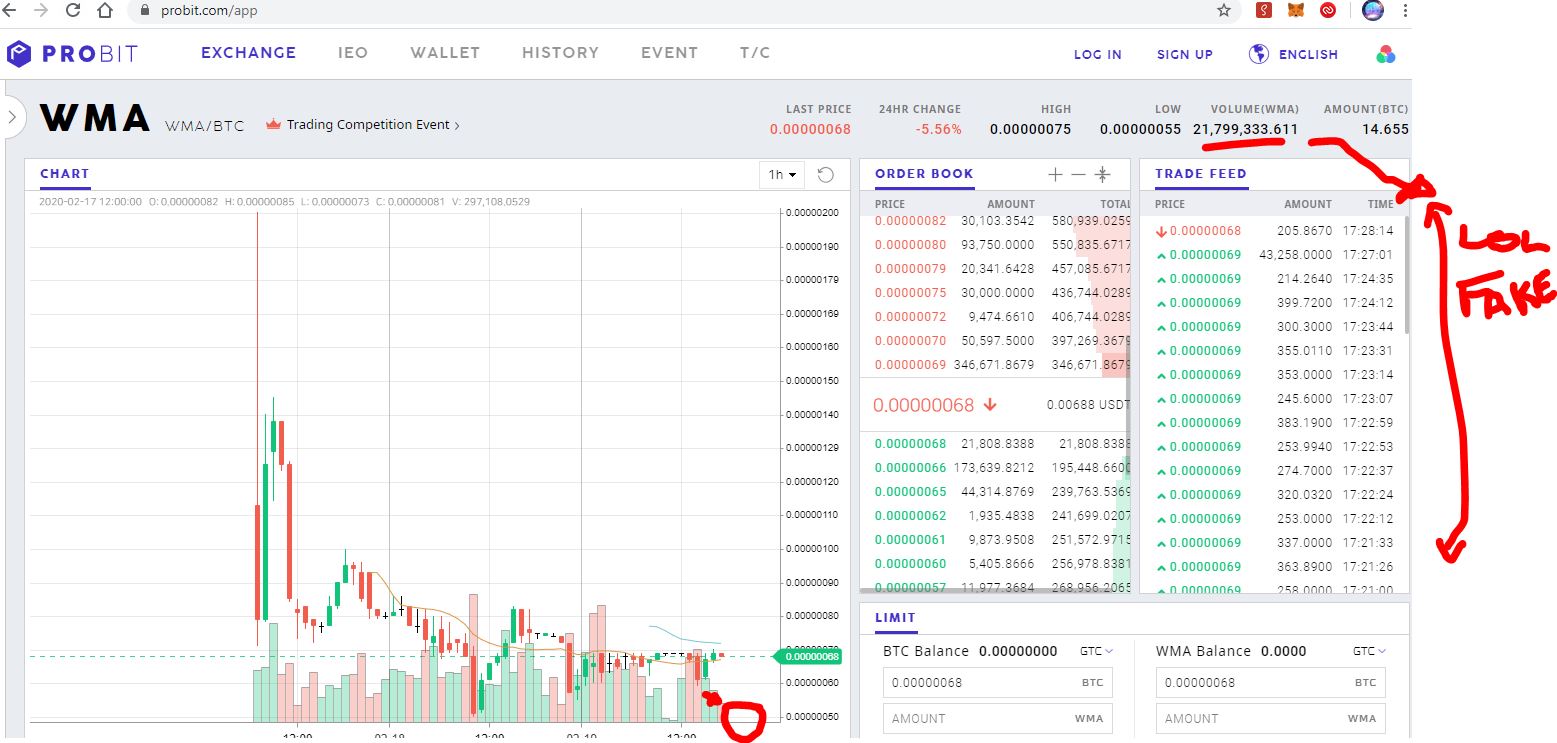Click the browser forward arrow
Viewport: 1557px width, 743px height.
[41, 11]
